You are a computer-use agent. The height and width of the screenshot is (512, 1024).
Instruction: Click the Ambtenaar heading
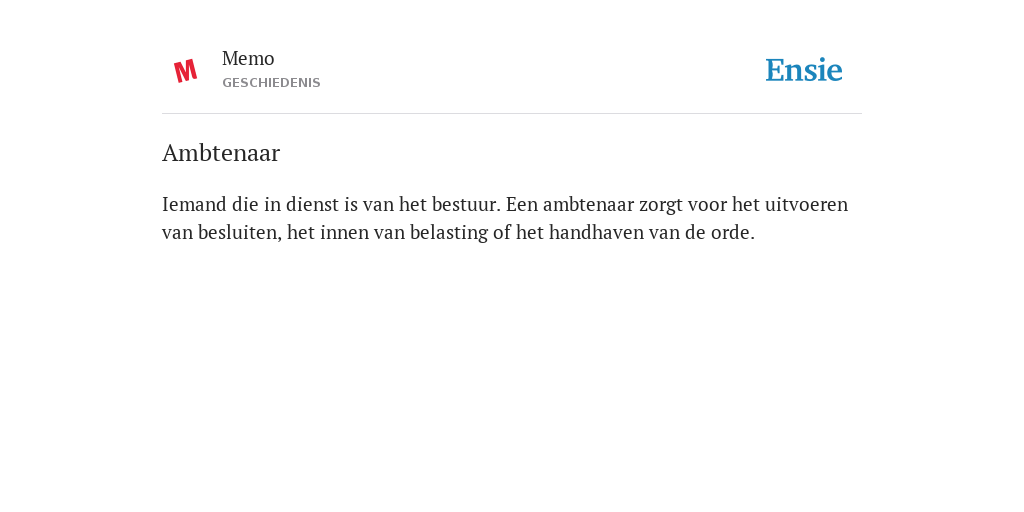pos(221,153)
